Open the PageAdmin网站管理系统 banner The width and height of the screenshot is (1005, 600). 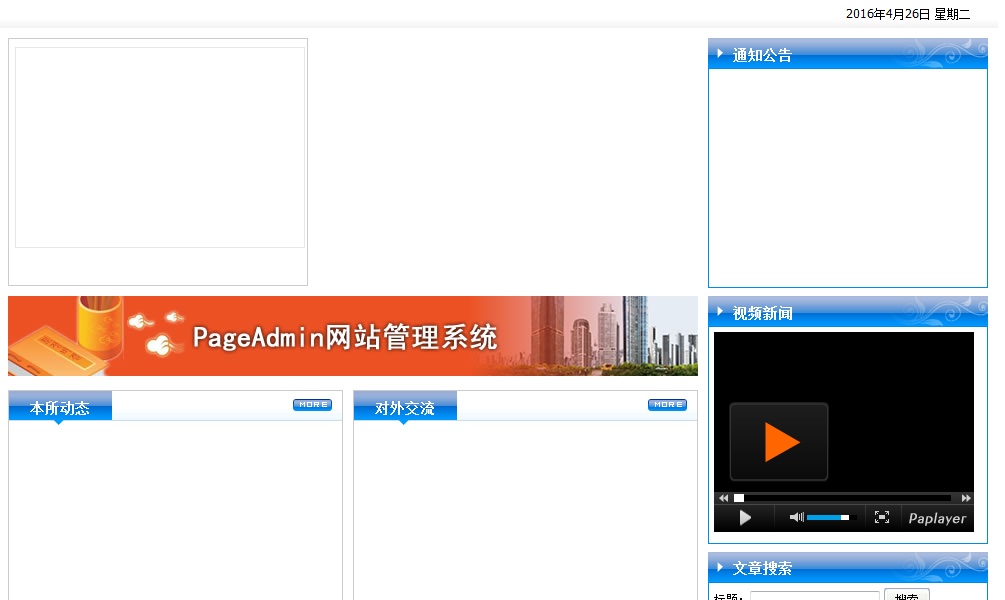click(352, 336)
